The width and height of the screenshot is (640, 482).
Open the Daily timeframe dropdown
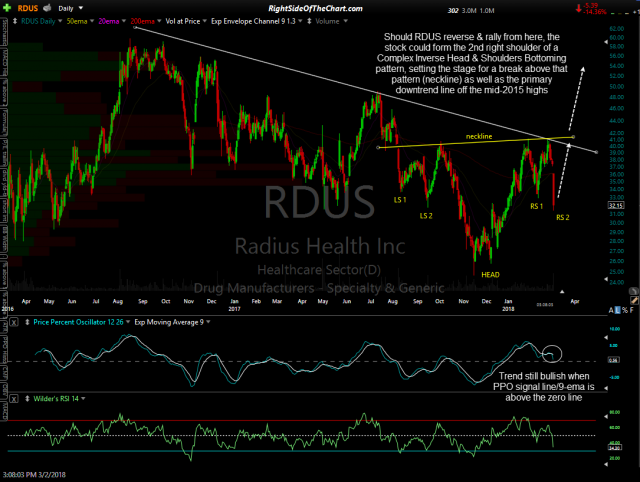coord(80,8)
